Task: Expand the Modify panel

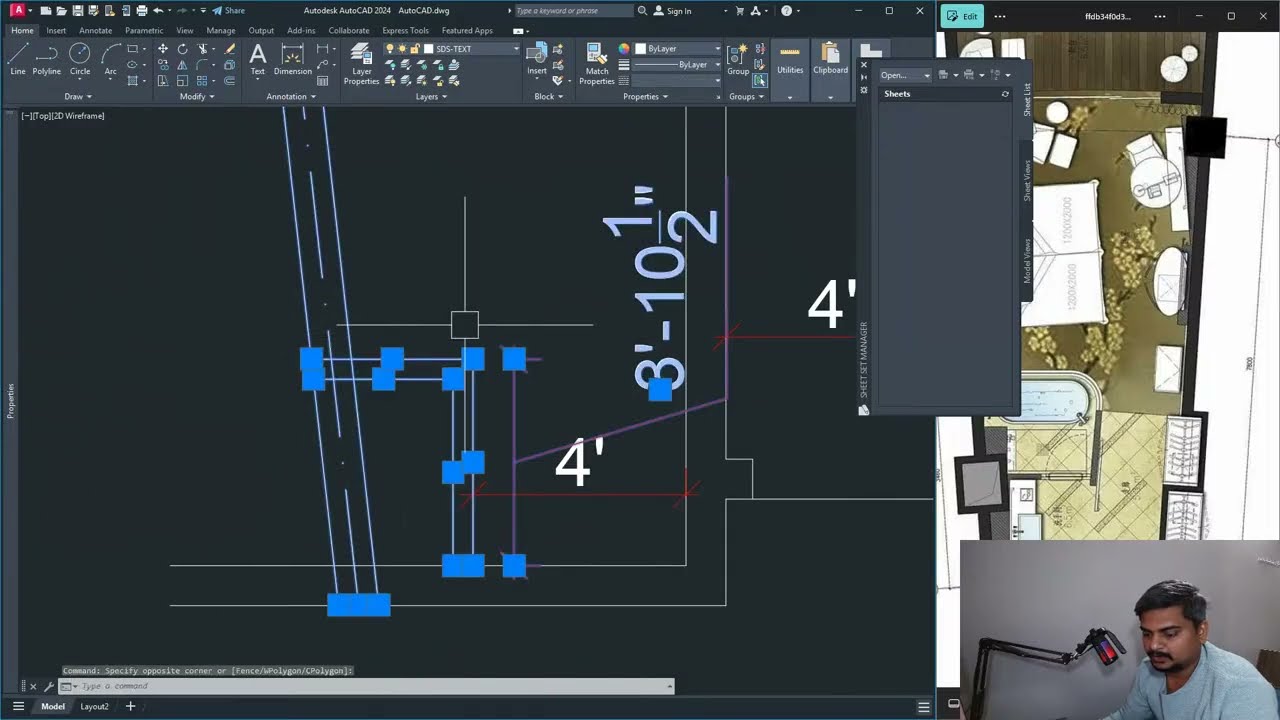Action: point(196,97)
